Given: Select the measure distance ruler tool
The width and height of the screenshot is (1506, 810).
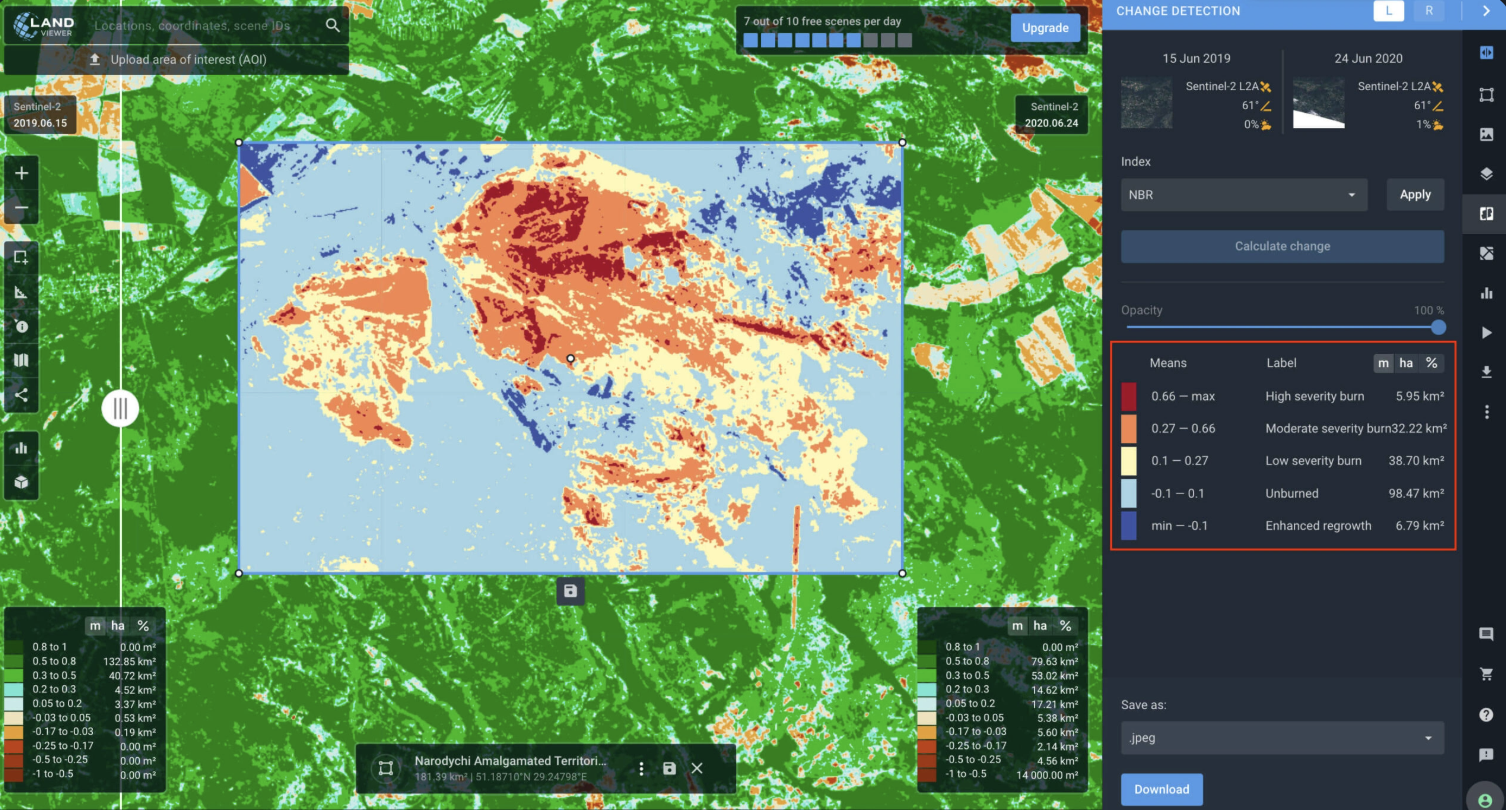Looking at the screenshot, I should (x=21, y=292).
